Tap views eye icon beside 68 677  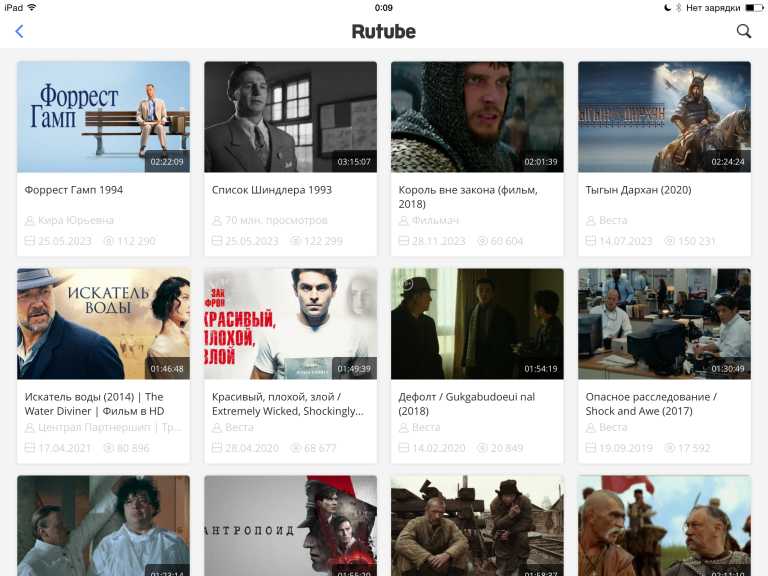click(295, 448)
